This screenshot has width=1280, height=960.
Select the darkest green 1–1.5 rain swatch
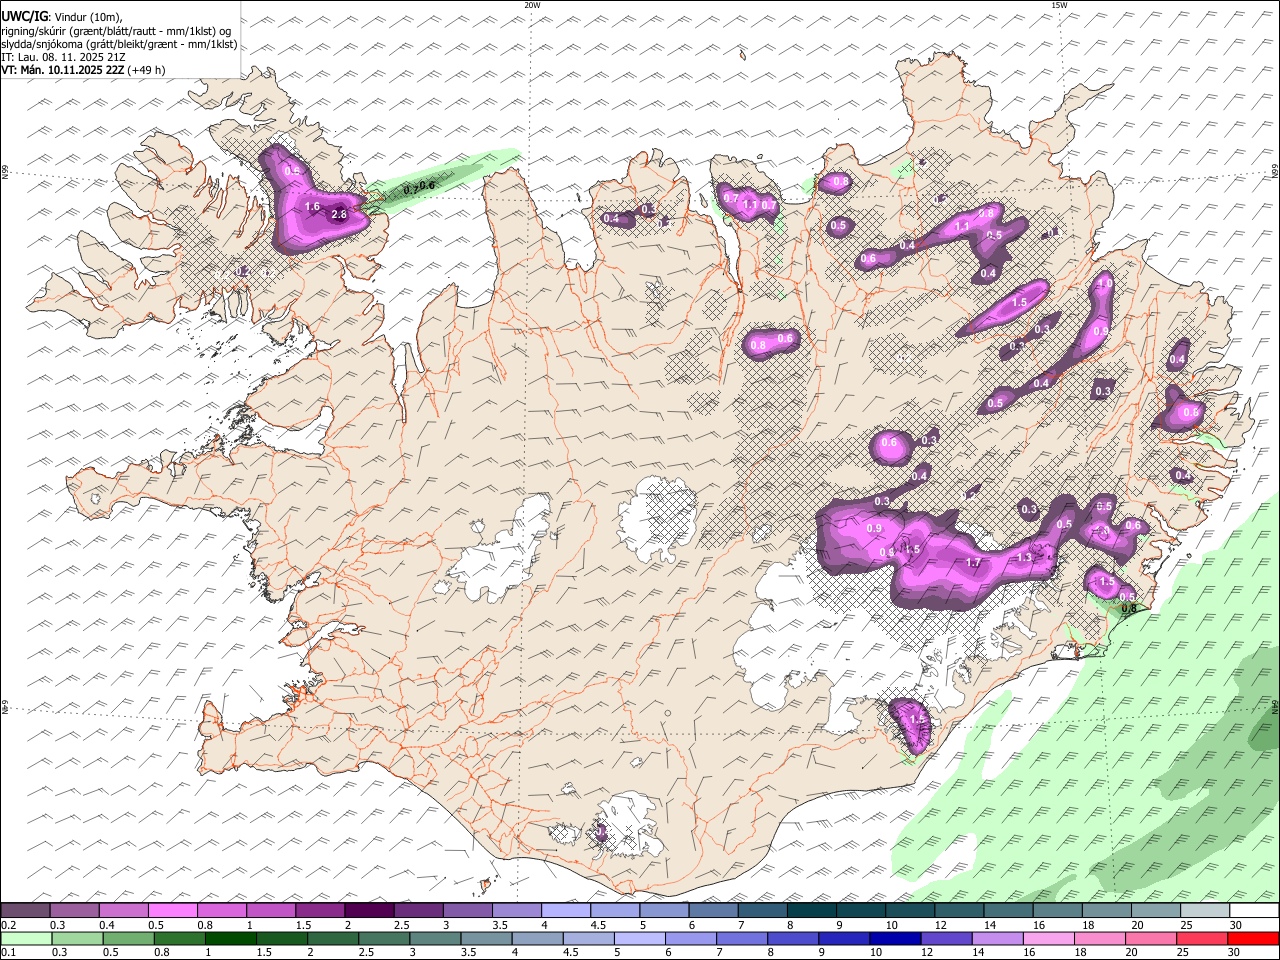tap(230, 938)
